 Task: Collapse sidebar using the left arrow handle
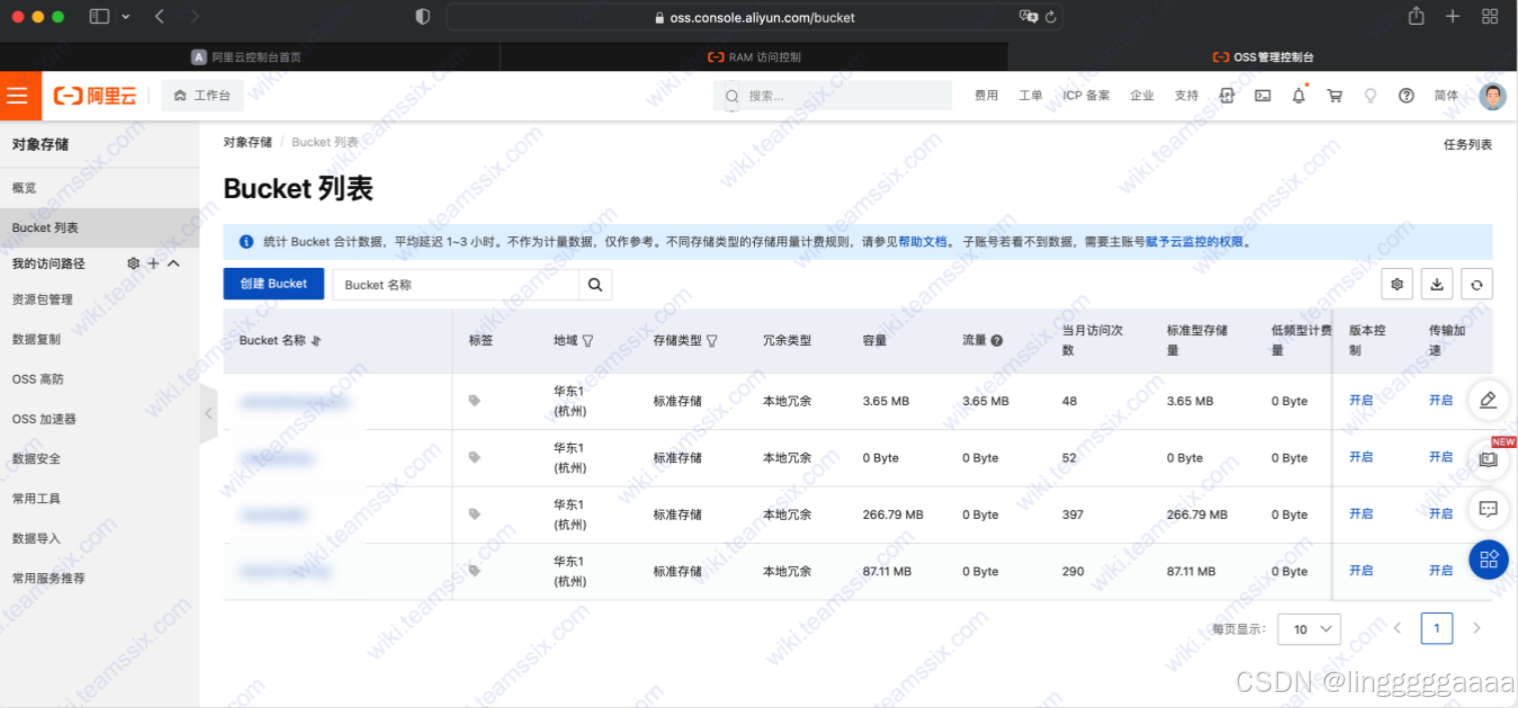point(208,413)
